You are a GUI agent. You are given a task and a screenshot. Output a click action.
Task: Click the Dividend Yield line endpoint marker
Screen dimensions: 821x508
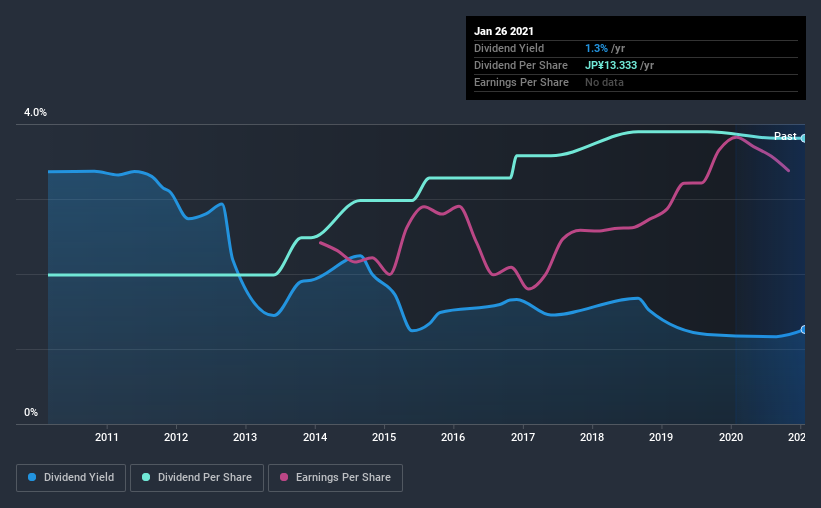(804, 329)
